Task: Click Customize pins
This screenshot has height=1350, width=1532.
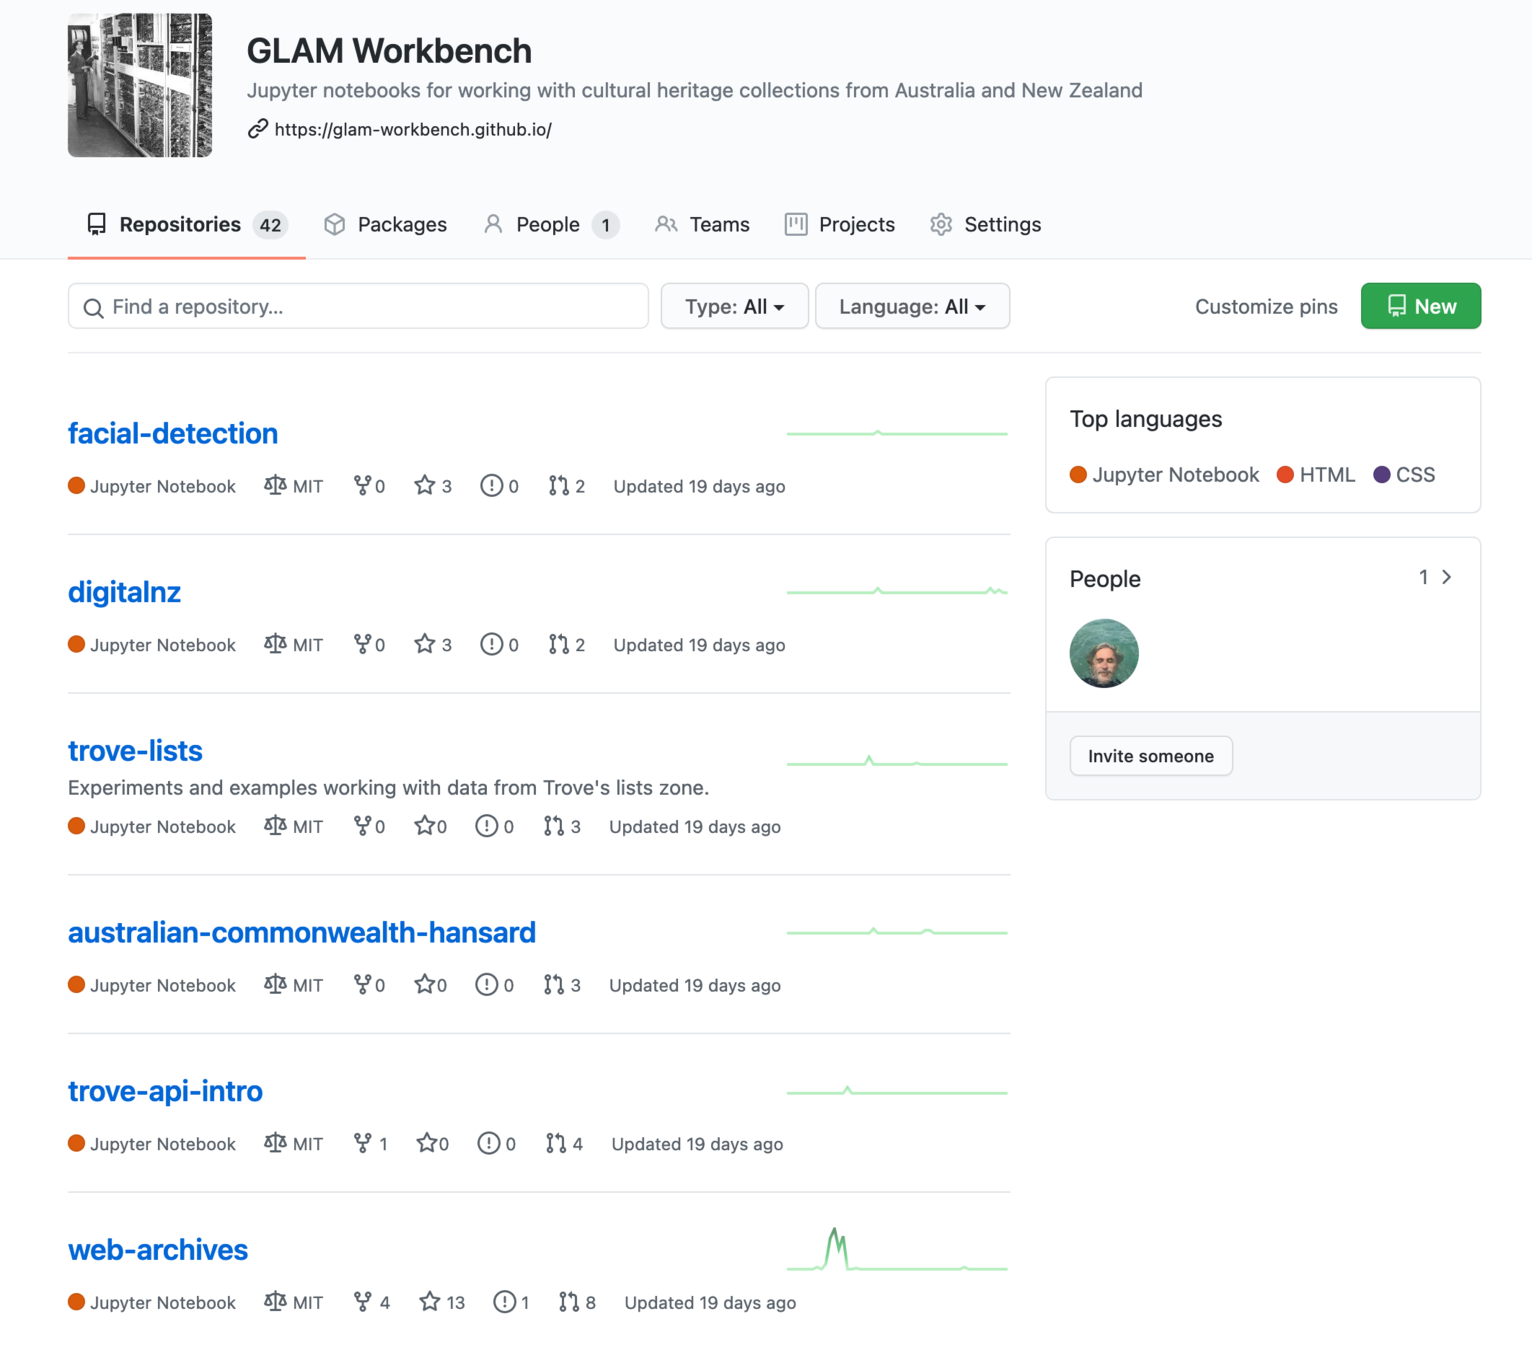Action: (1266, 307)
